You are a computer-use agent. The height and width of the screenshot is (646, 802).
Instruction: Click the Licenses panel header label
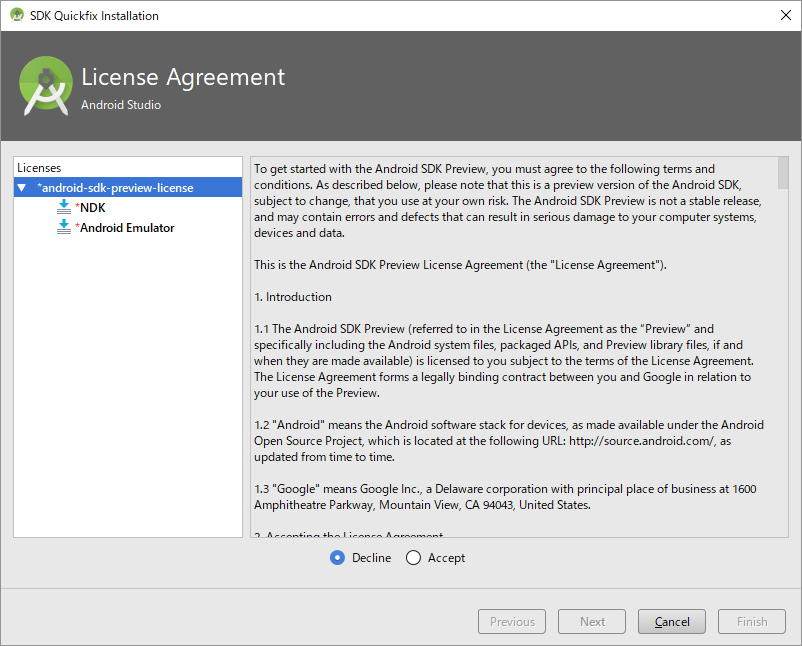pyautogui.click(x=39, y=168)
